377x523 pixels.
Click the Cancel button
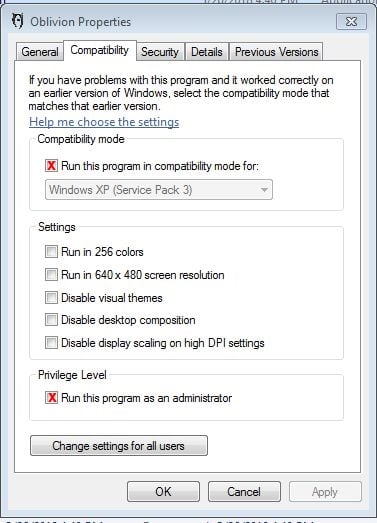244,492
